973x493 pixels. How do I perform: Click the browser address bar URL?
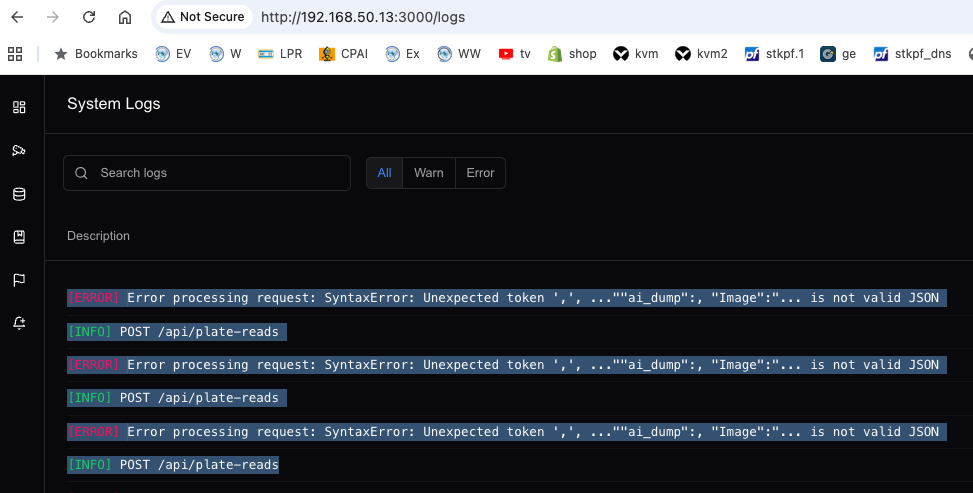coord(362,17)
